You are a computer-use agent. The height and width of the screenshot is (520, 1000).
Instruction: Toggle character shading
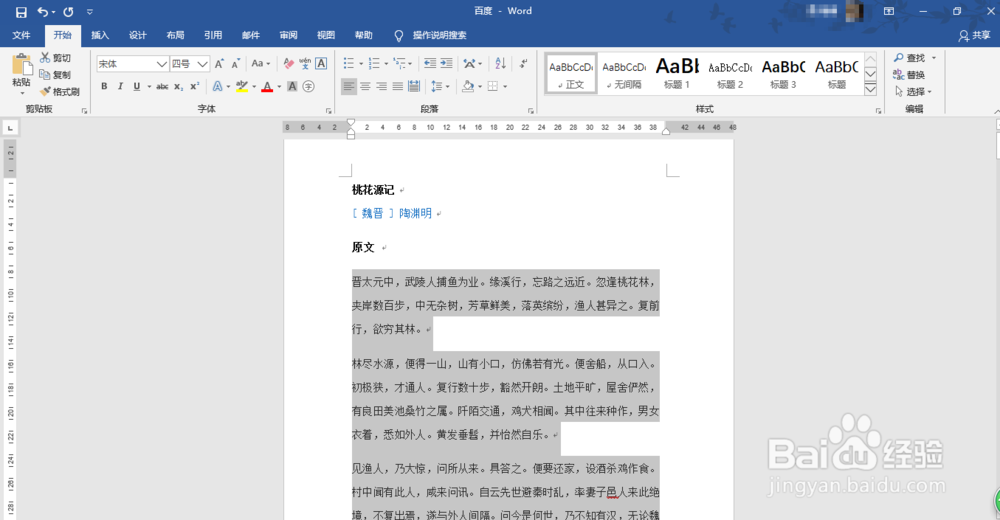pyautogui.click(x=292, y=86)
